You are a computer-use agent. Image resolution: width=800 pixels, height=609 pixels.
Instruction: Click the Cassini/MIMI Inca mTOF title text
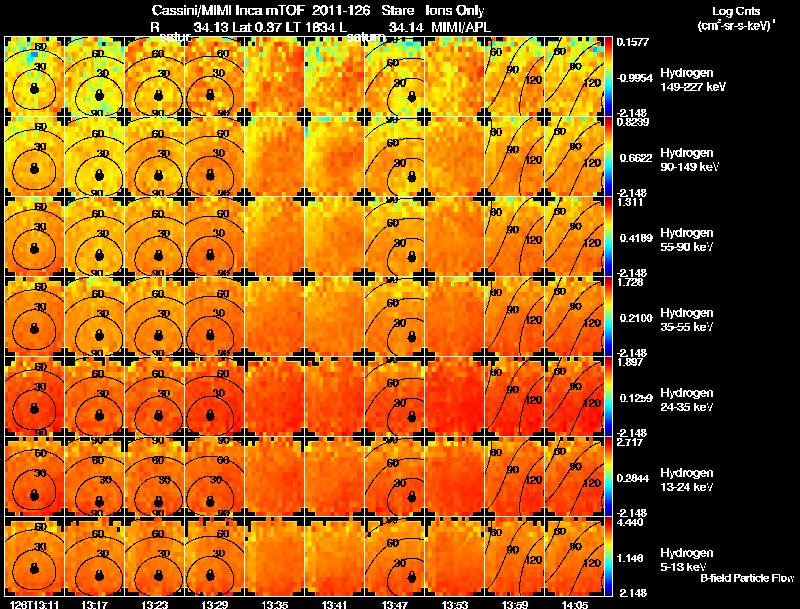click(228, 10)
